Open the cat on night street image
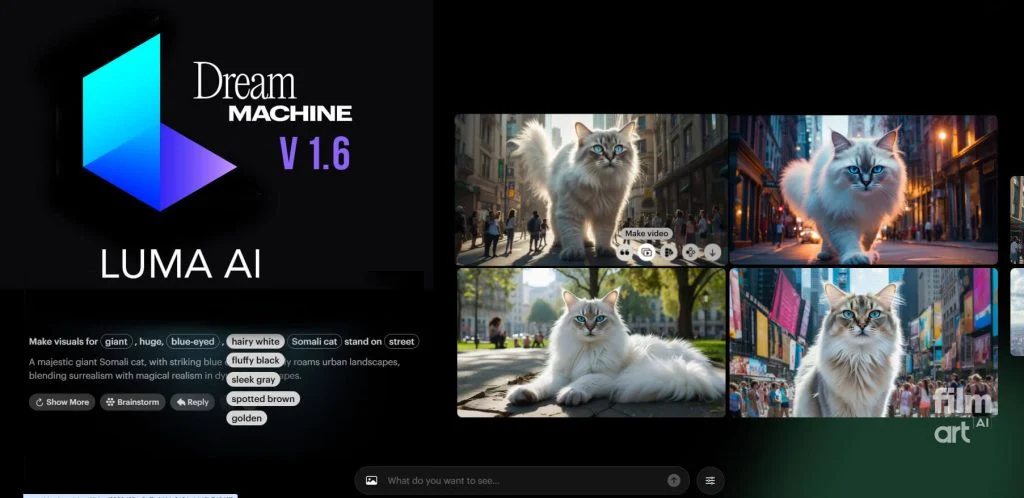Image resolution: width=1024 pixels, height=498 pixels. [x=863, y=189]
